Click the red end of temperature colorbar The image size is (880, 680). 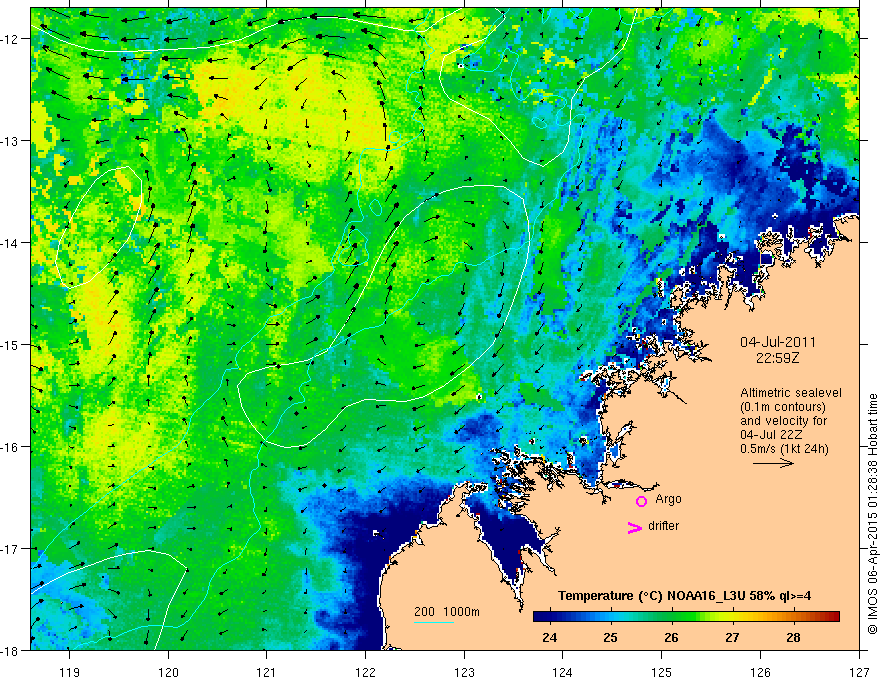pyautogui.click(x=833, y=617)
